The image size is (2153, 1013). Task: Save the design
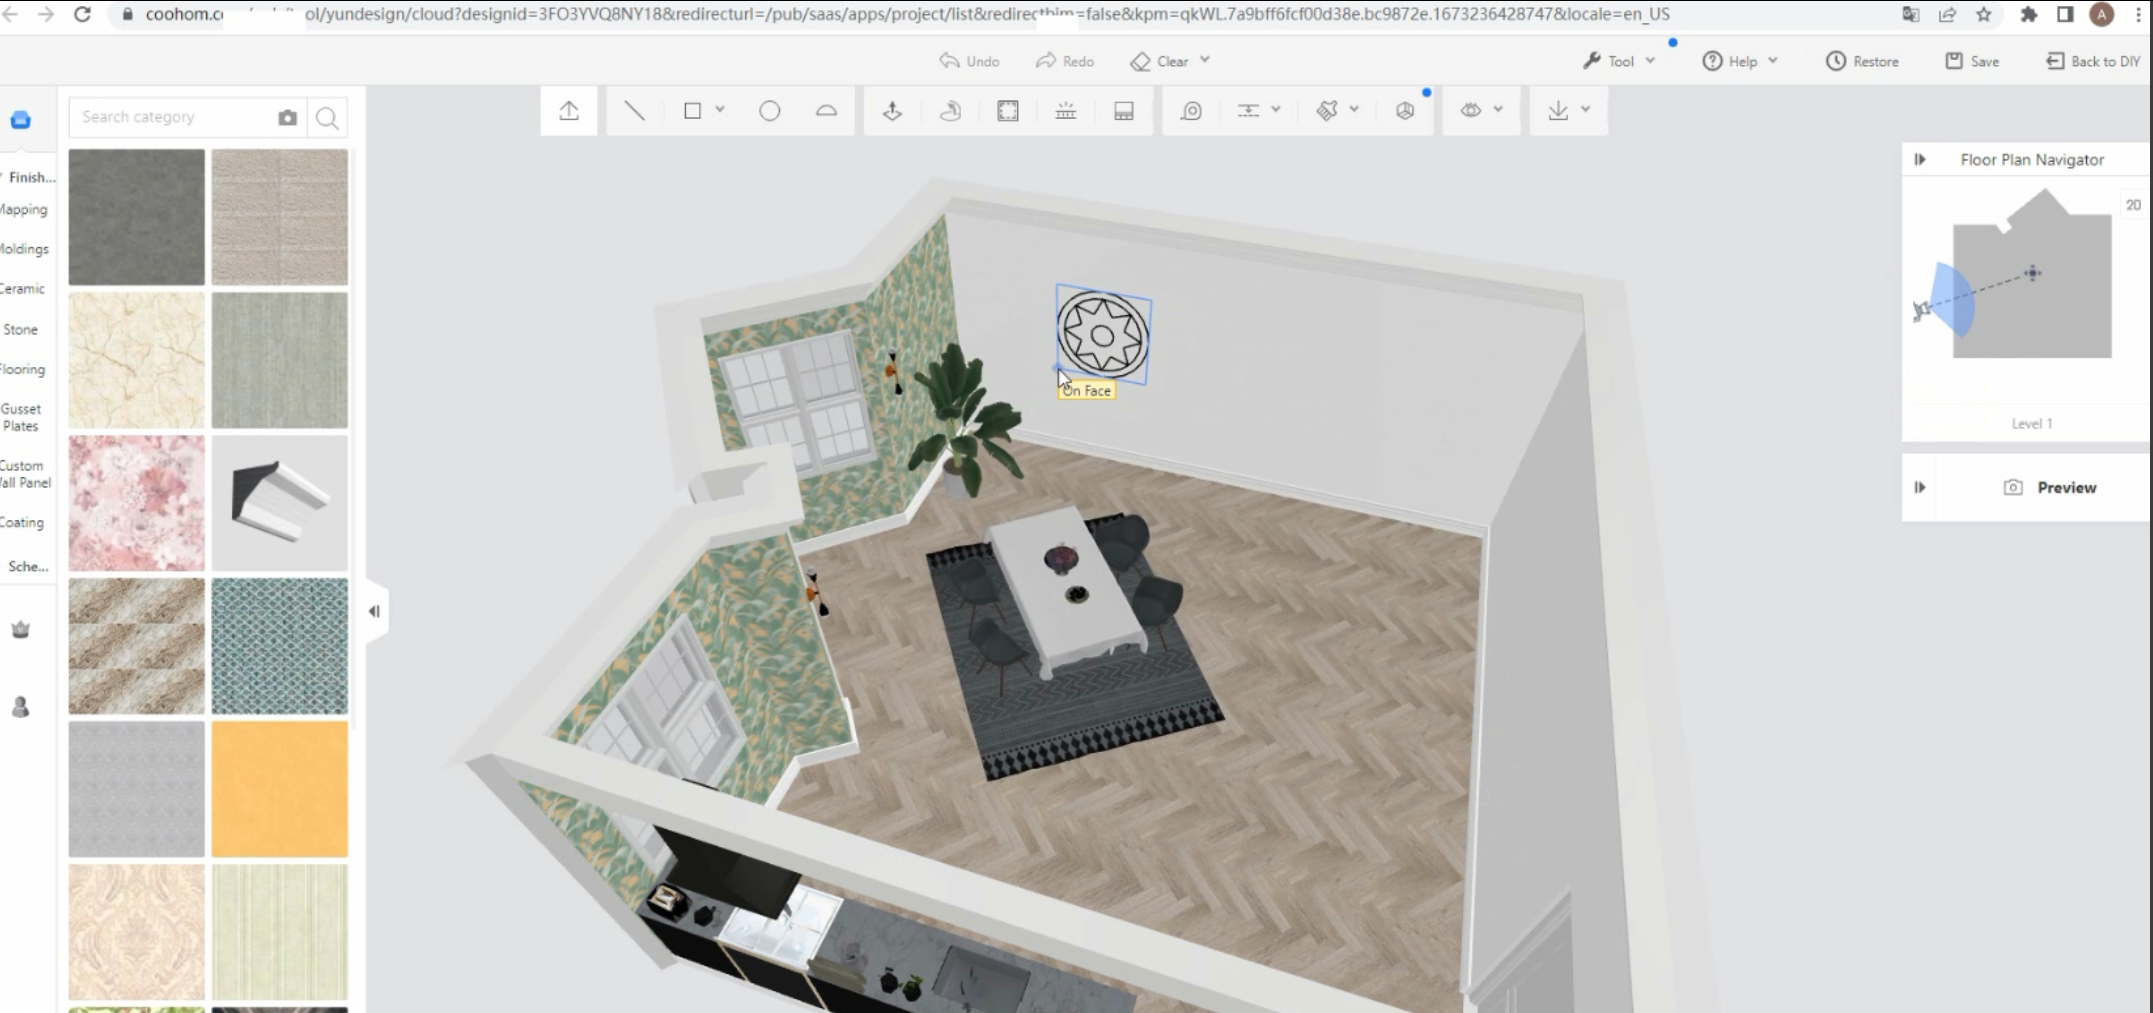coord(1972,61)
